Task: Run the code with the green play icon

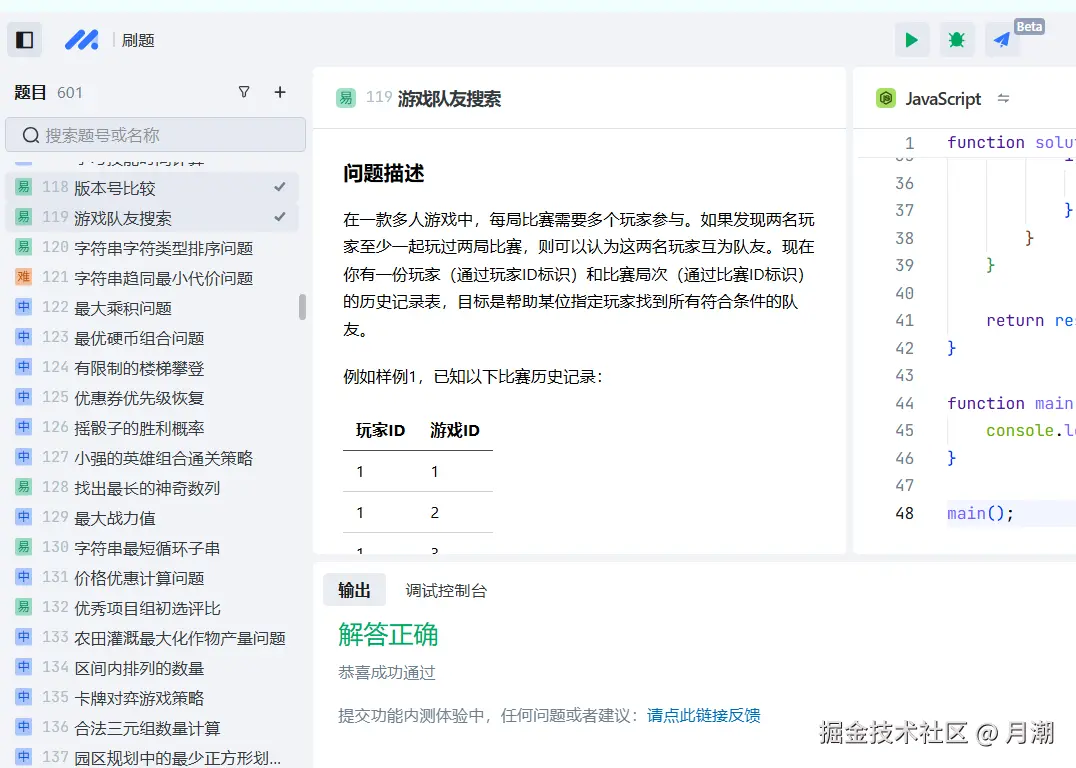Action: (911, 39)
